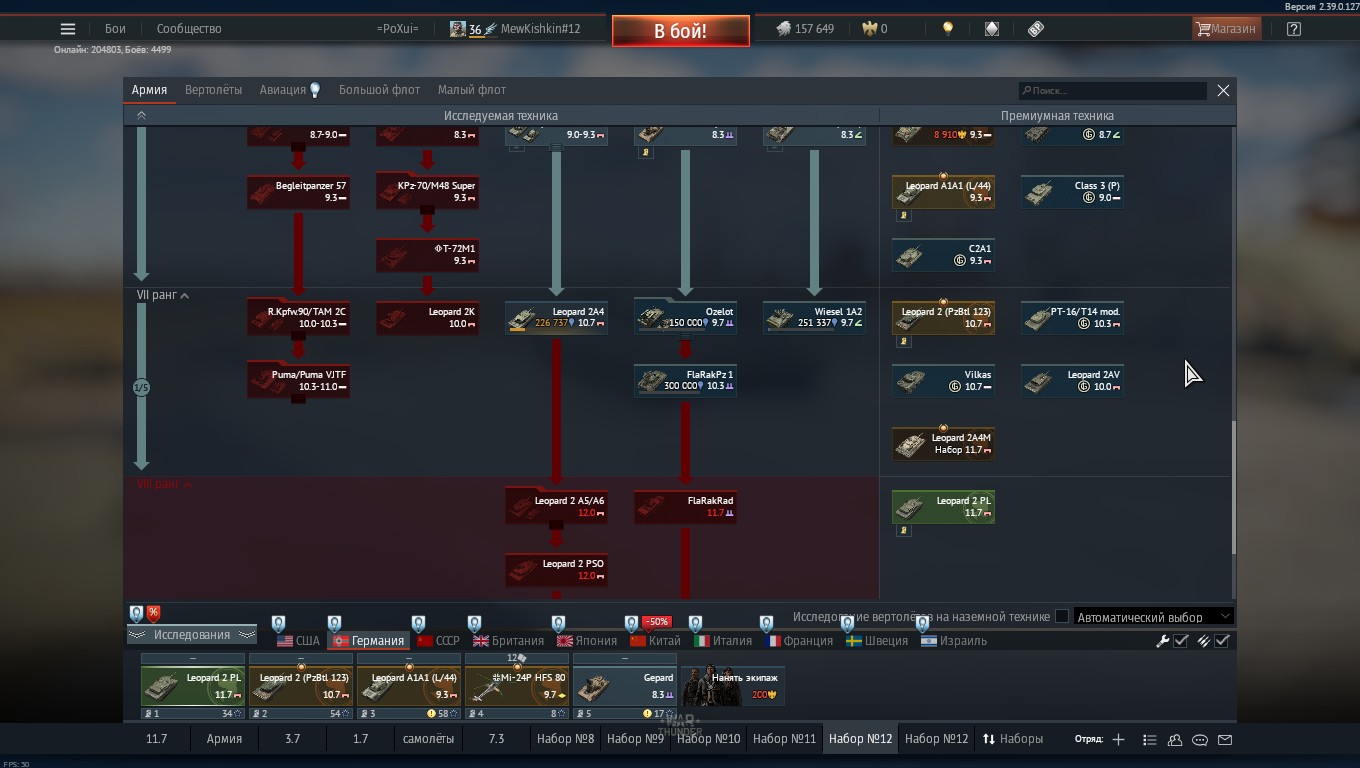The image size is (1360, 768).
Task: Select the СССР nation tab
Action: [438, 641]
